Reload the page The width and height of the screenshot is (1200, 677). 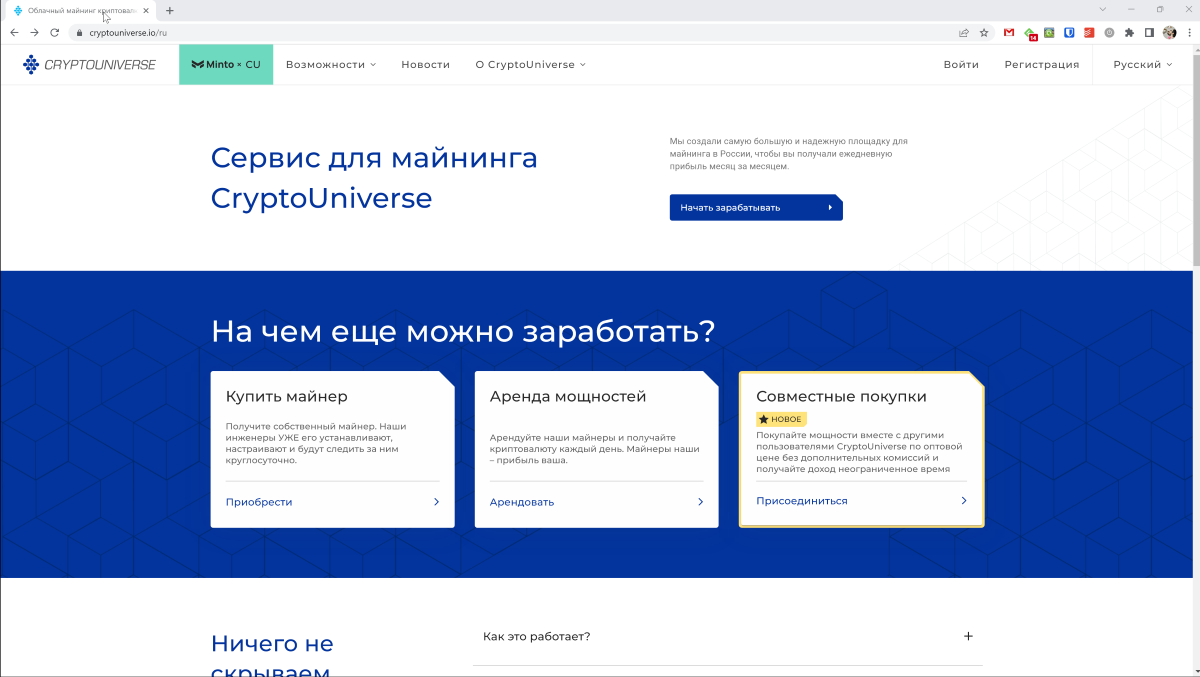point(55,32)
